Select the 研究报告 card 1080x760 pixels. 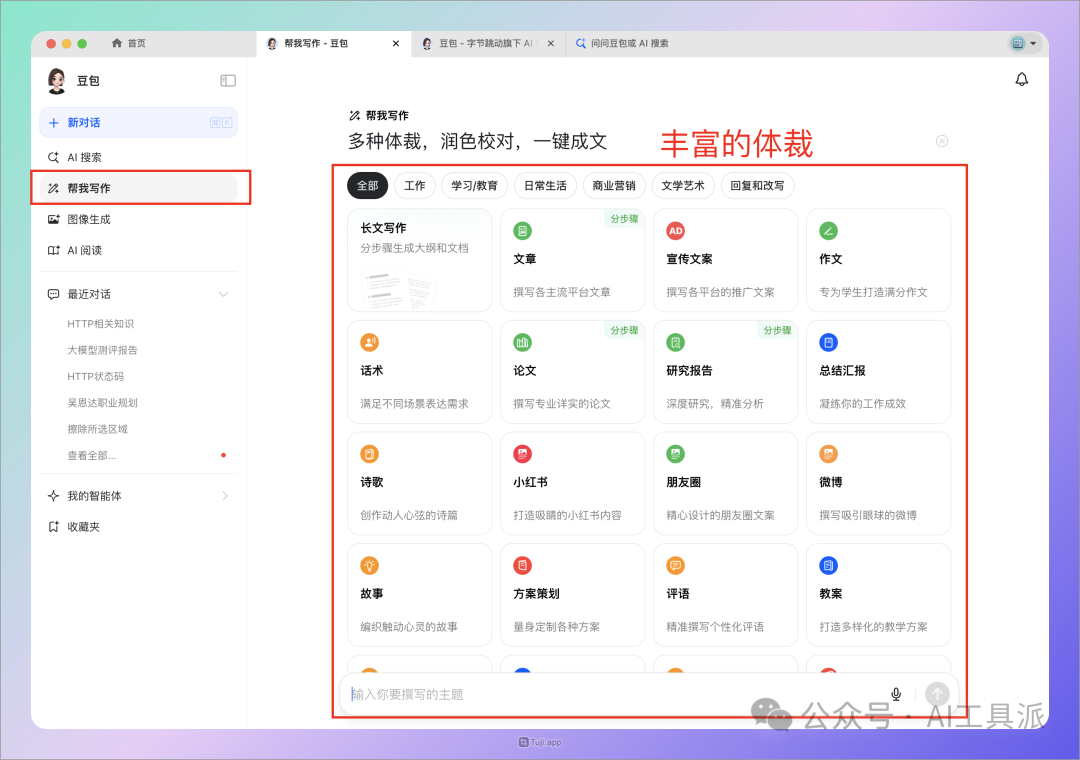[725, 371]
